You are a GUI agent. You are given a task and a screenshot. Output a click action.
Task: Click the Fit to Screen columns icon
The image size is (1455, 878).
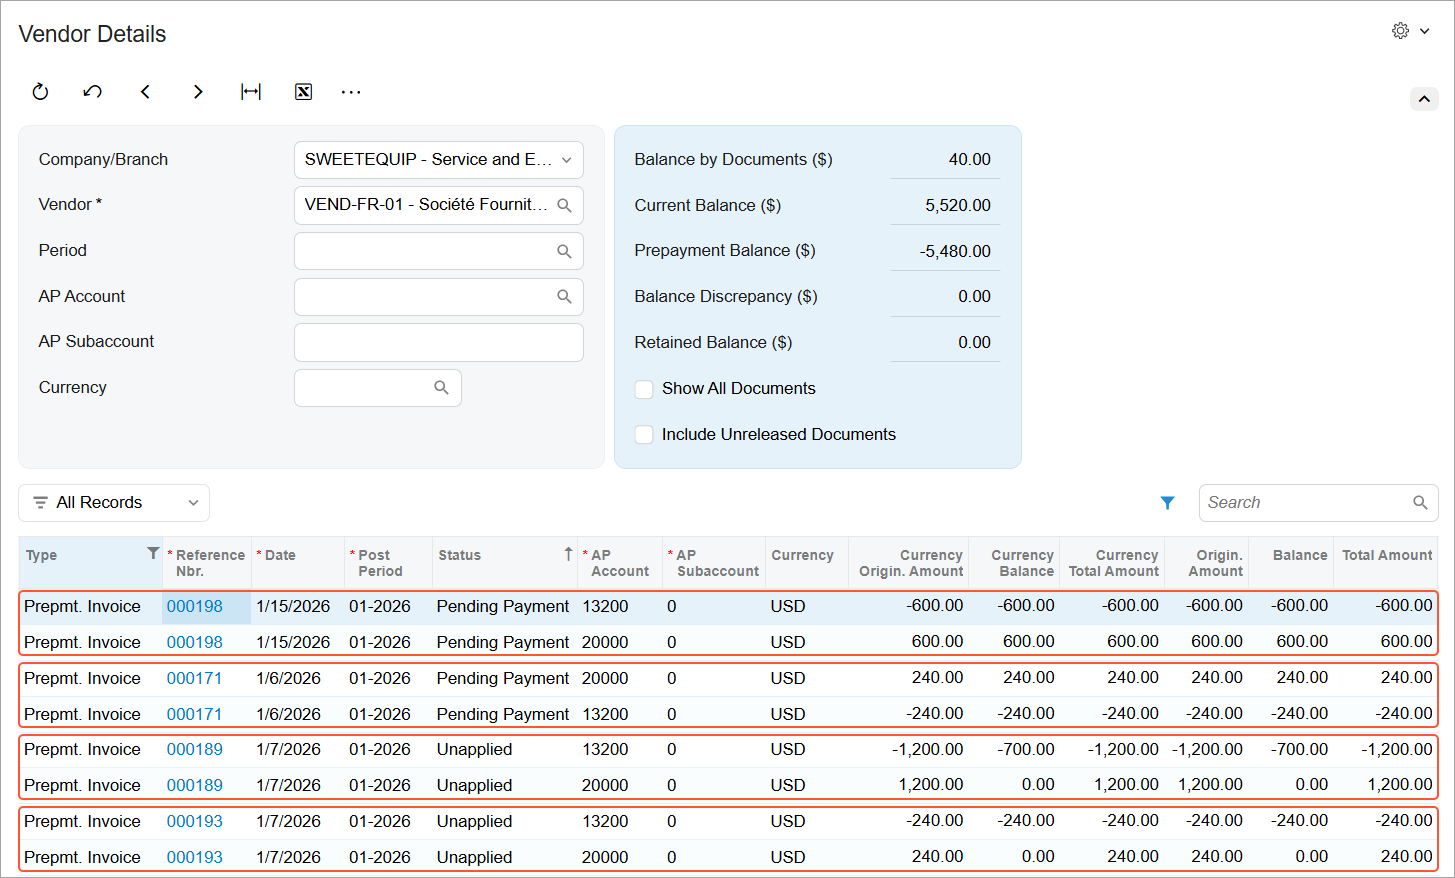coord(251,92)
